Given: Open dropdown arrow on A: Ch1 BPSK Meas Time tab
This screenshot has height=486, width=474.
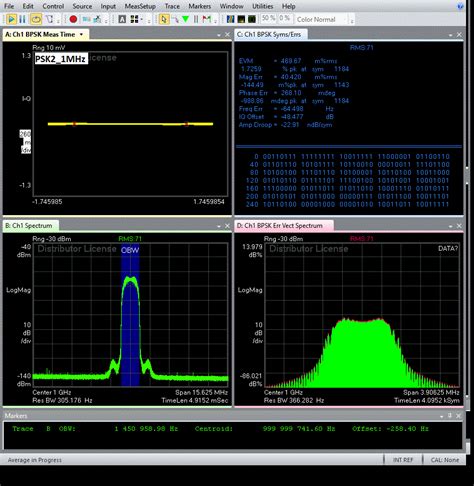Looking at the screenshot, I should tap(81, 34).
